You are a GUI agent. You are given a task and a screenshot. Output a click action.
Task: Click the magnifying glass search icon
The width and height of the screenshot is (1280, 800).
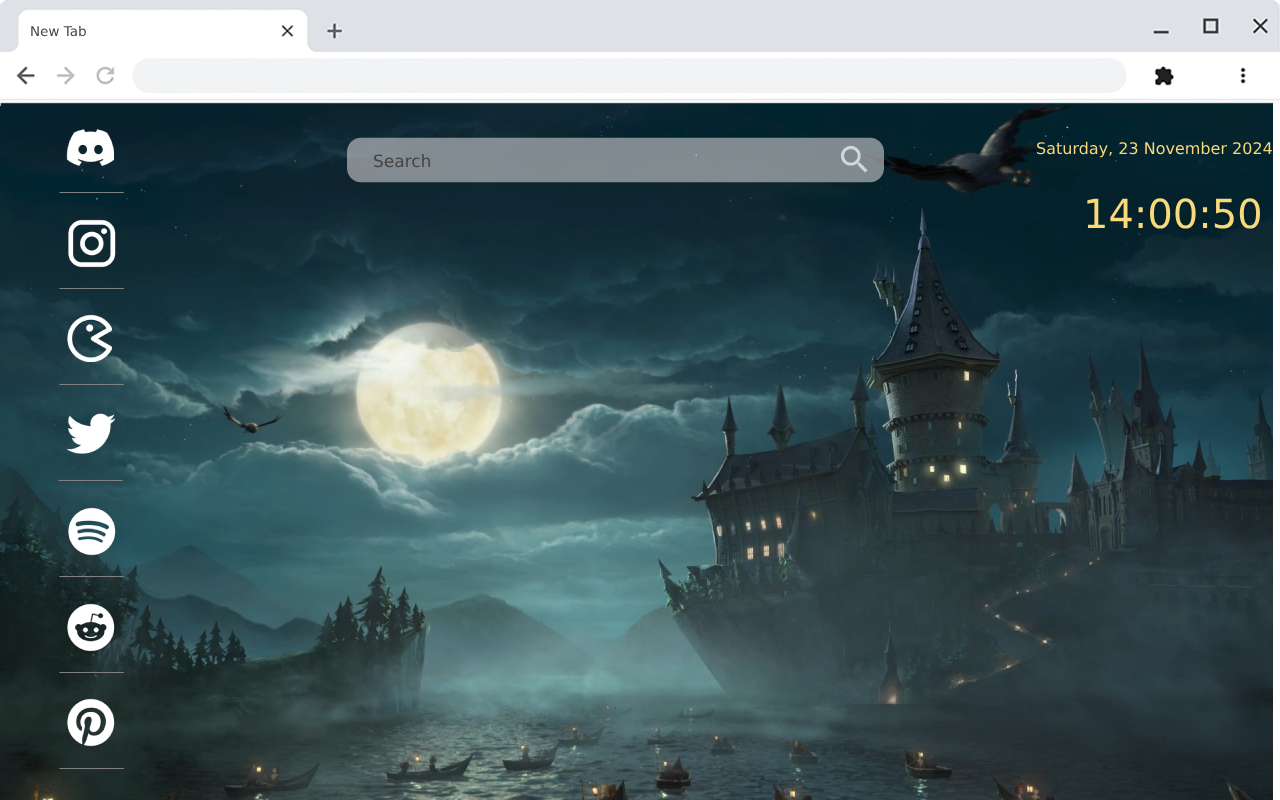pyautogui.click(x=853, y=160)
